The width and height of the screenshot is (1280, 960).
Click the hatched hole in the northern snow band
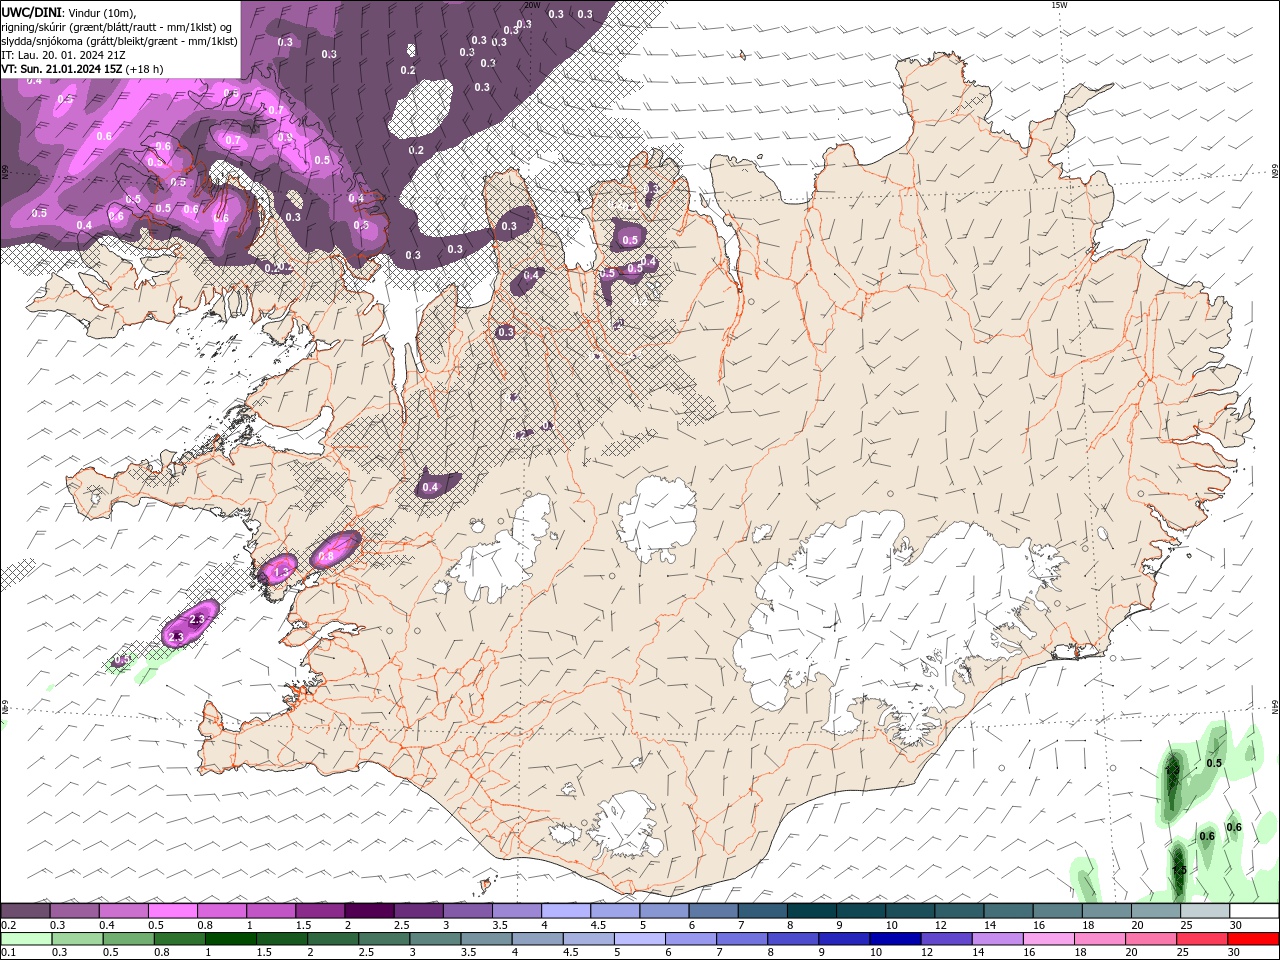coord(420,108)
